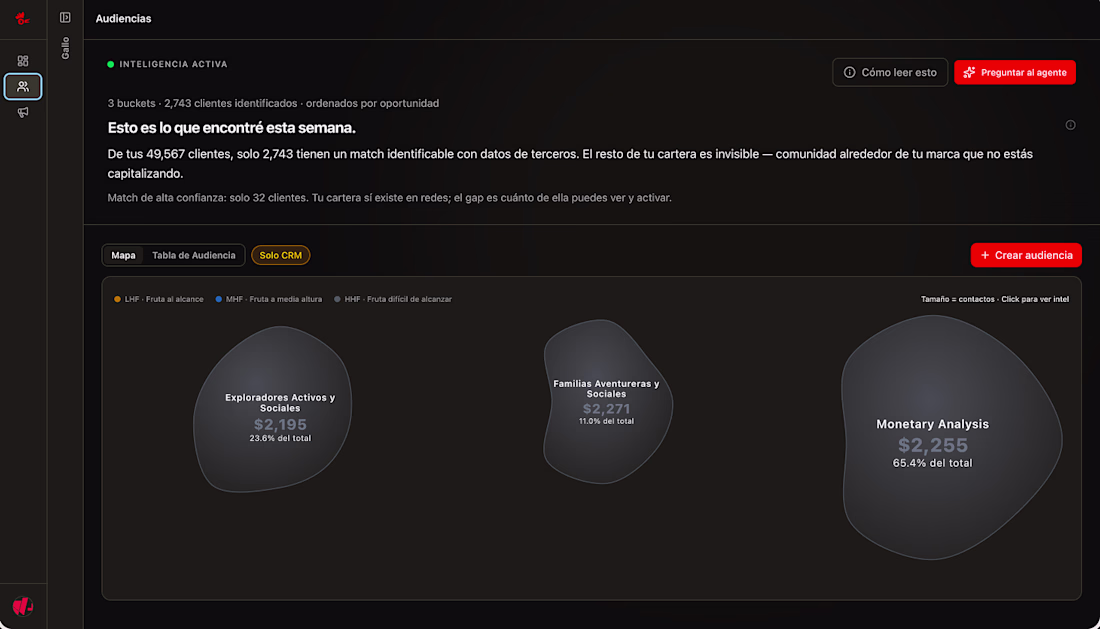Screen dimensions: 1100x629
Task: Click the Cómo leer esto button
Action: click(x=890, y=72)
